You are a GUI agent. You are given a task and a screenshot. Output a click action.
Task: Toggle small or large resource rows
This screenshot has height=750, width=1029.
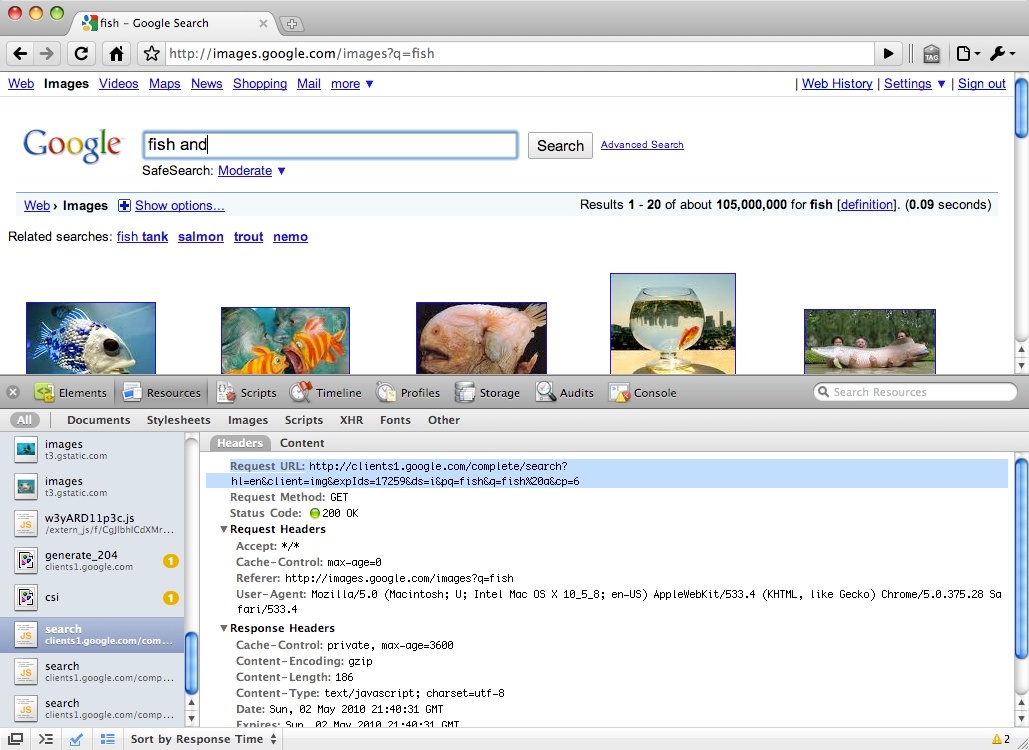[x=107, y=739]
